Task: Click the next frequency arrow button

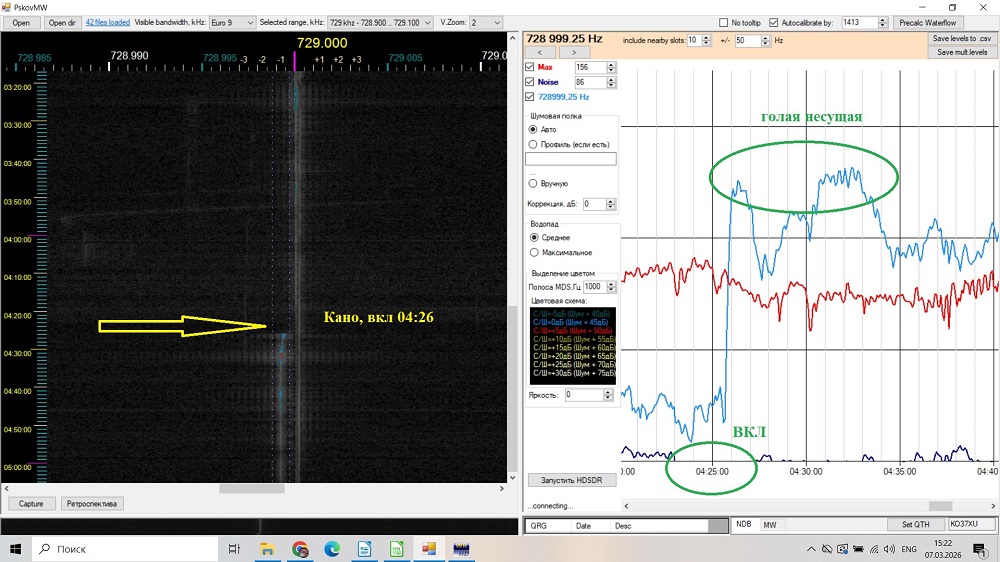Action: coord(574,52)
